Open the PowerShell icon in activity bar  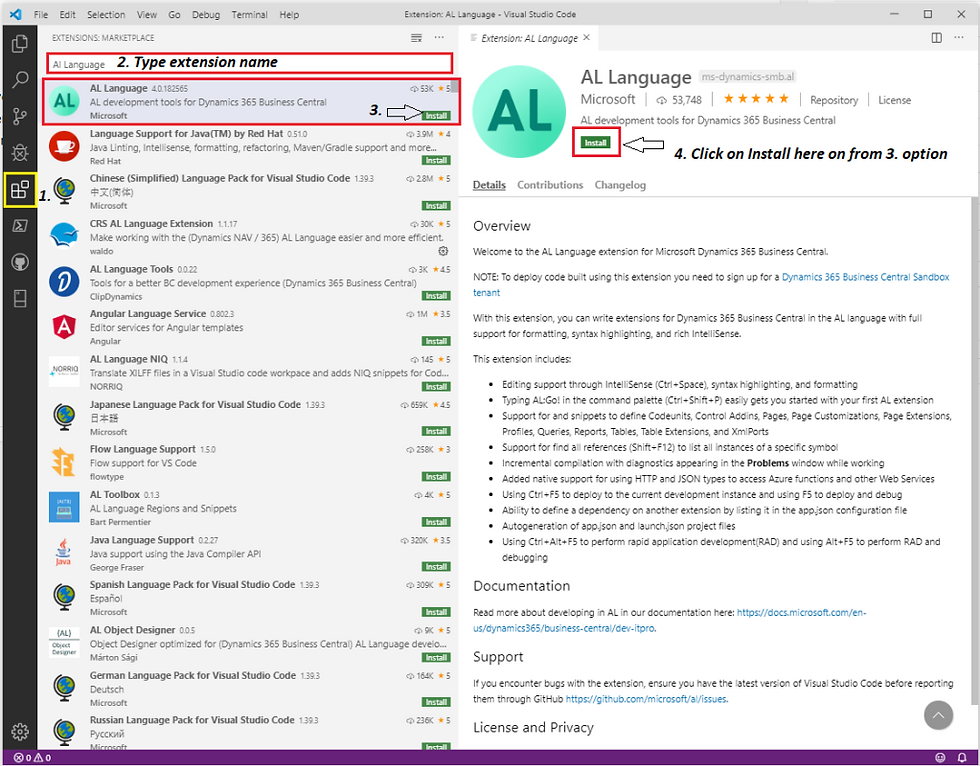click(20, 226)
